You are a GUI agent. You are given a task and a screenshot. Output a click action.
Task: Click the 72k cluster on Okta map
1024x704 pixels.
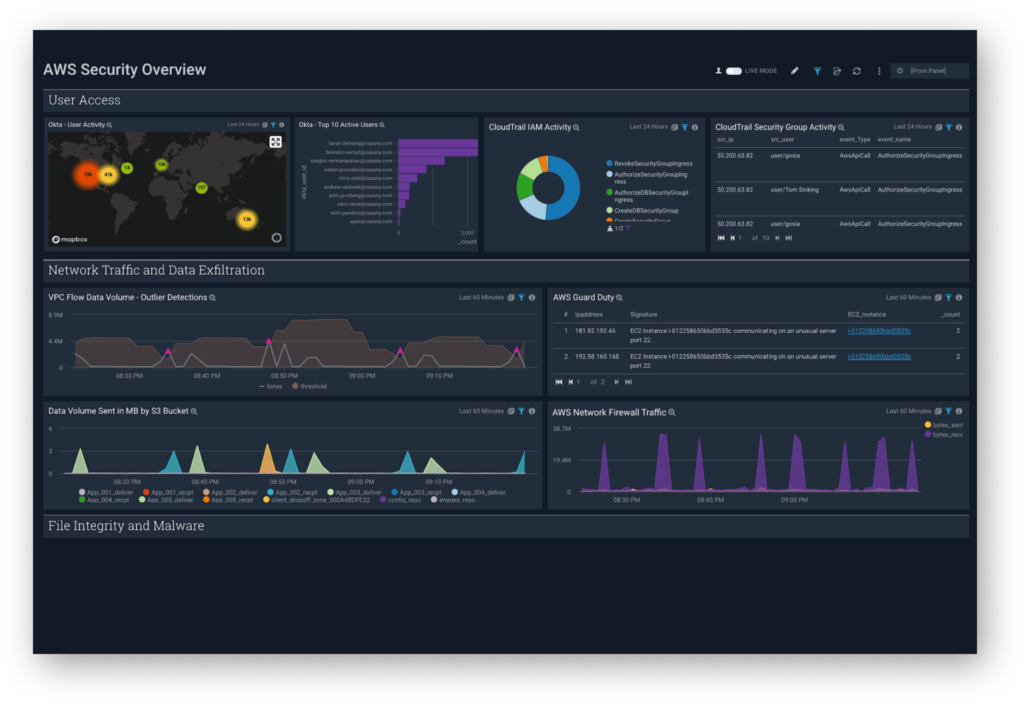click(x=87, y=175)
